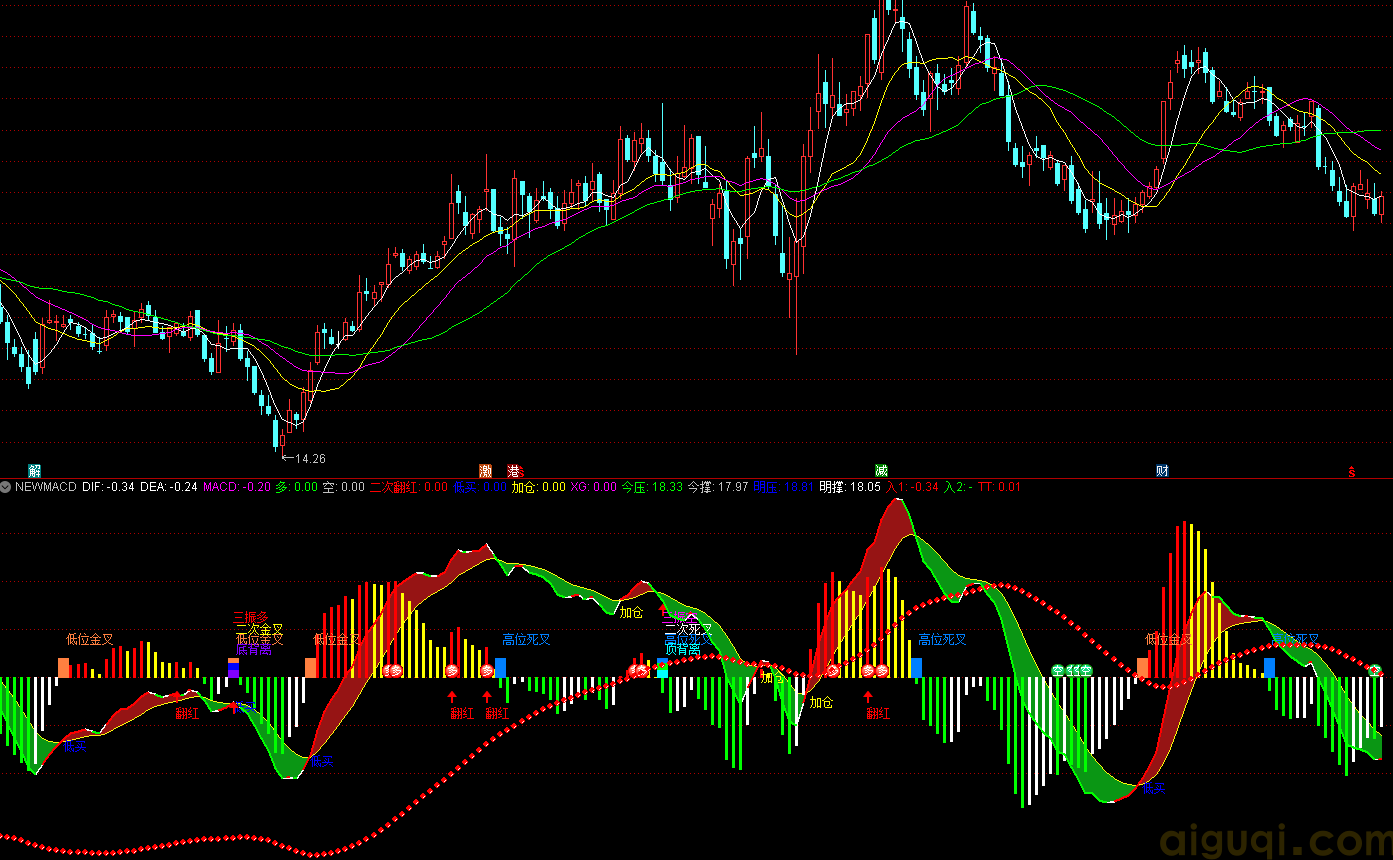
Task: Click the blue 低买: 0.00 value
Action: click(x=480, y=487)
